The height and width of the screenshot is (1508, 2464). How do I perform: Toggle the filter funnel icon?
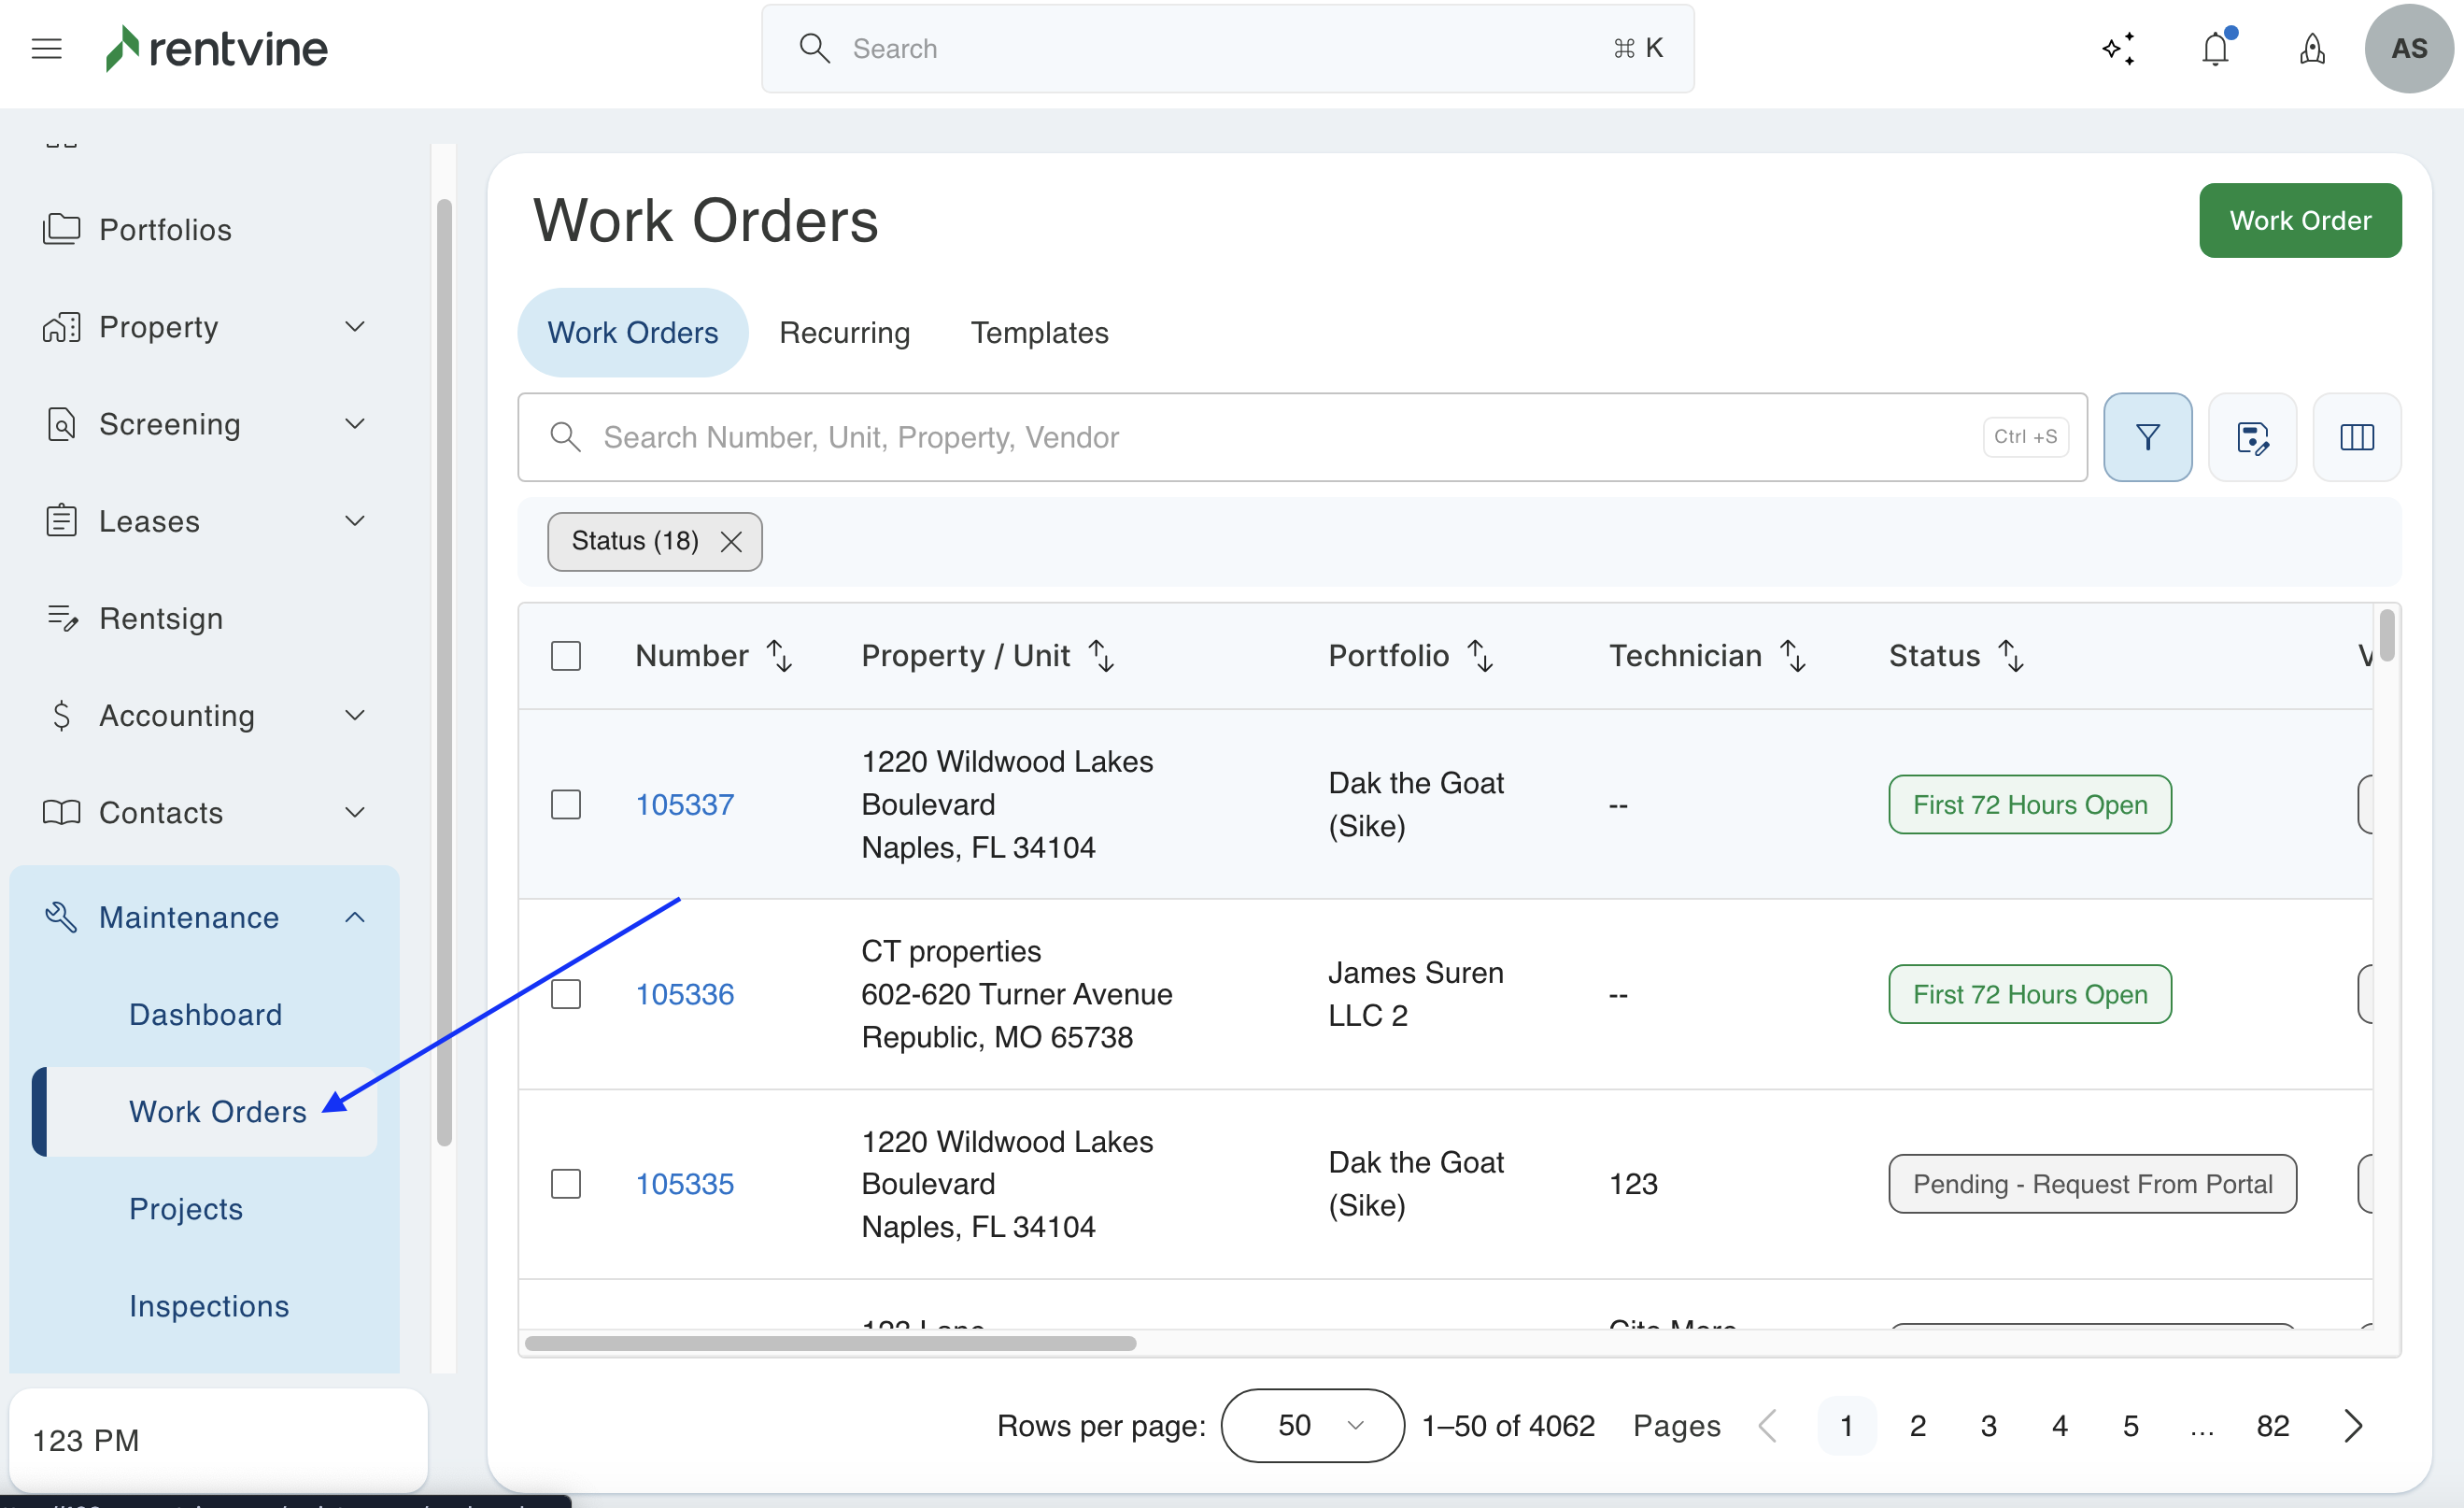tap(2147, 437)
